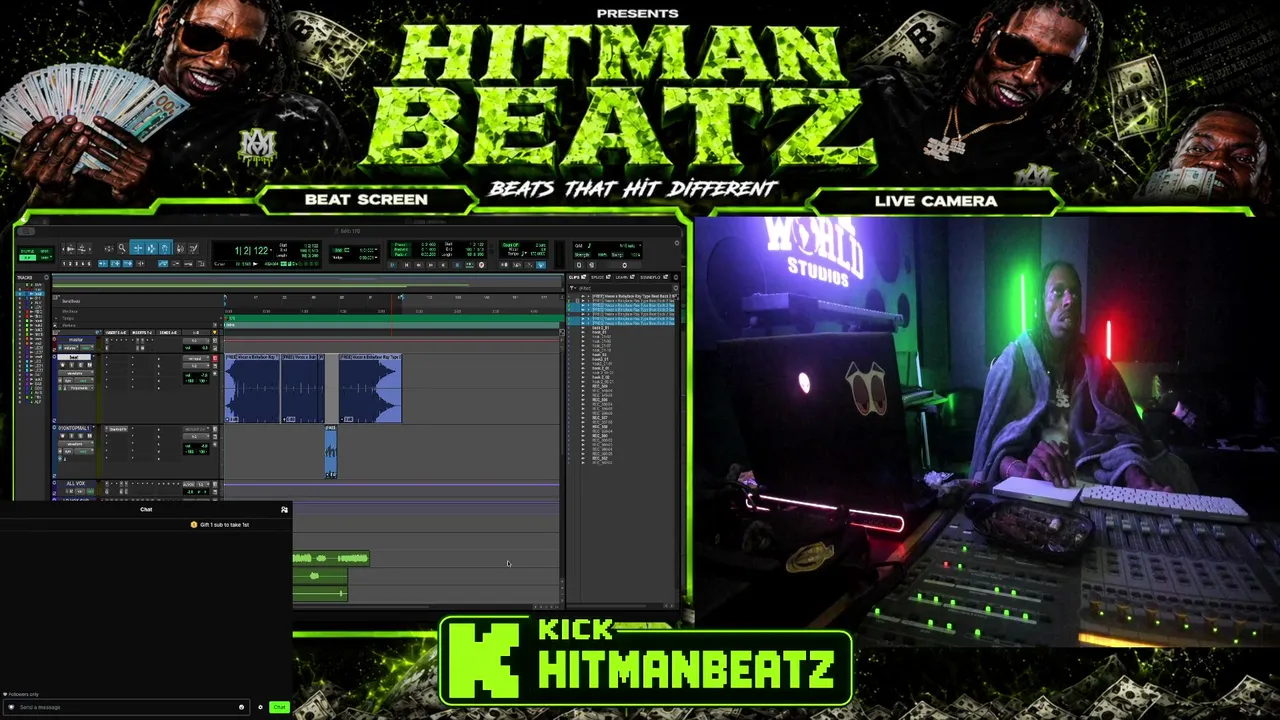Click the Record button in transport
1280x720 pixels.
(x=481, y=265)
